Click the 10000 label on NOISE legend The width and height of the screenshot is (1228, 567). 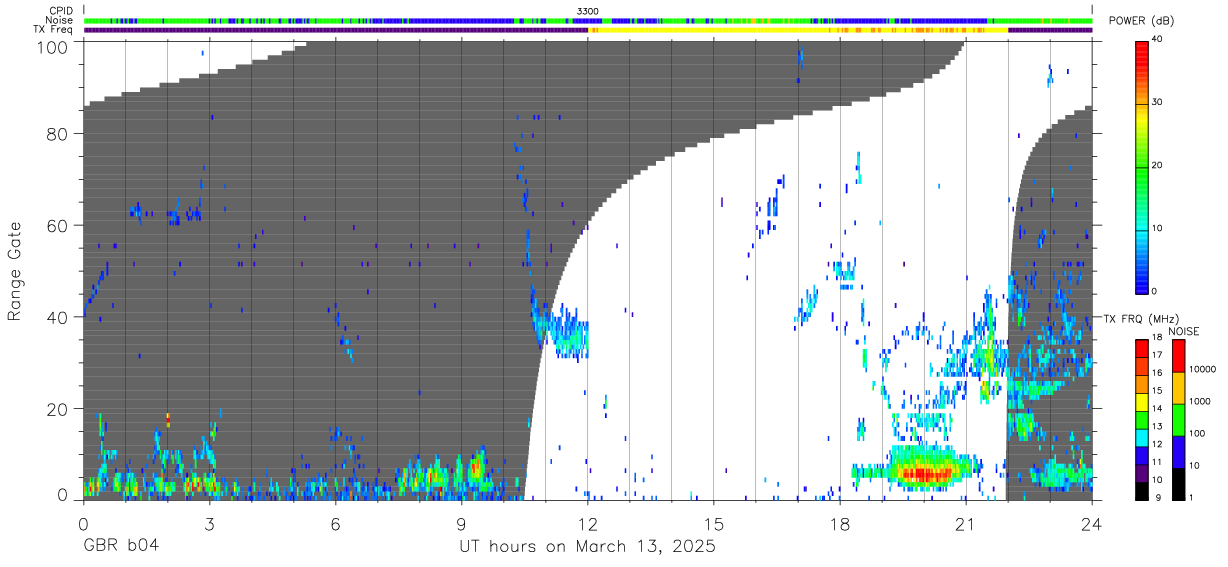[1202, 371]
